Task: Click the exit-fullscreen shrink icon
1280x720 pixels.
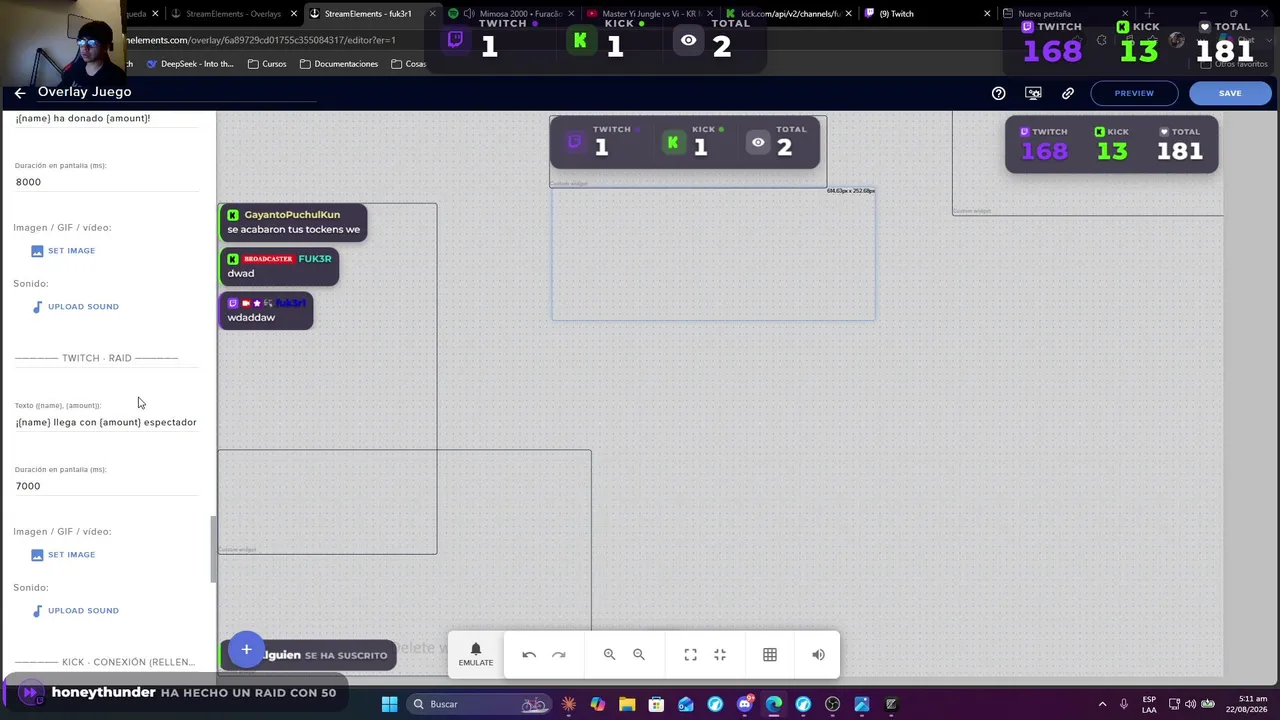Action: coord(720,655)
